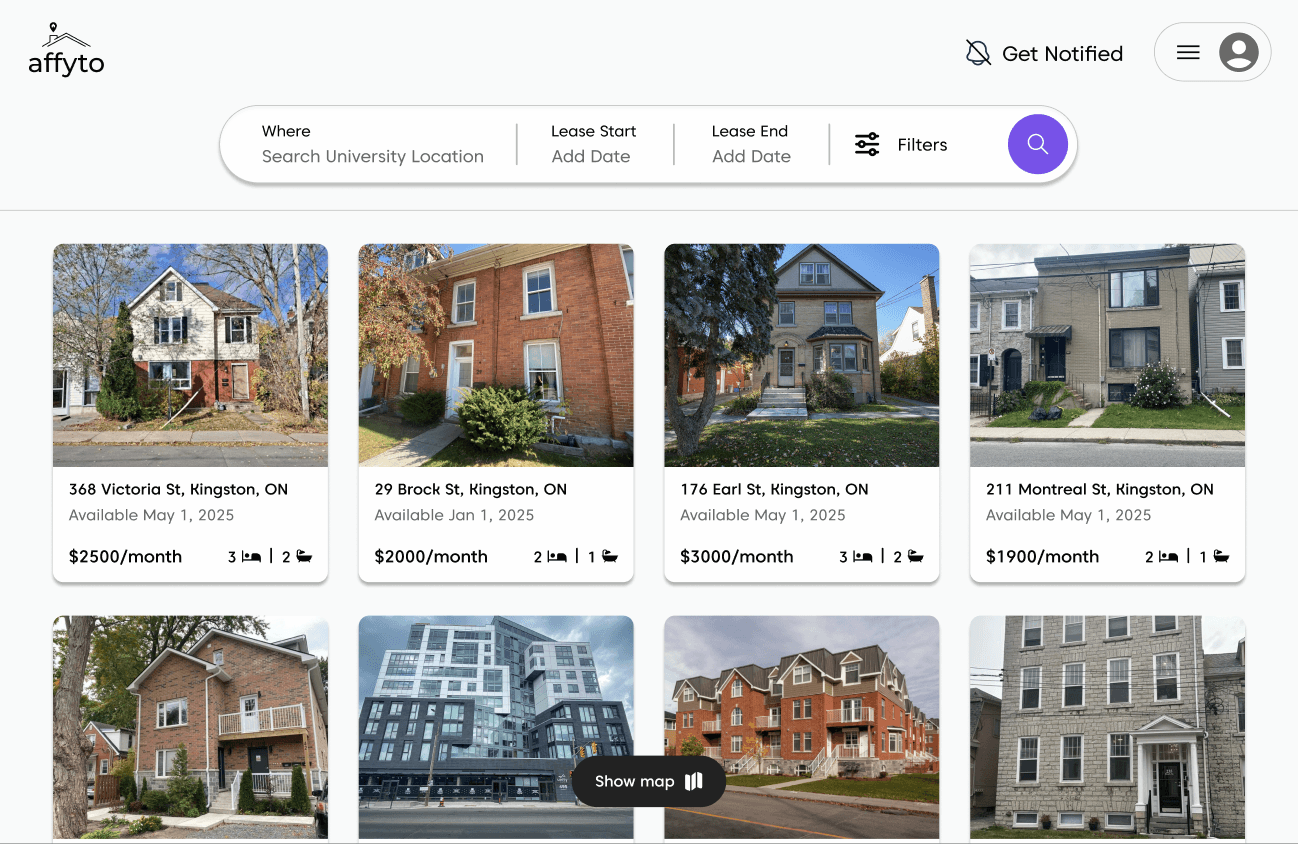1298x844 pixels.
Task: Click the filters slider icon
Action: [x=867, y=144]
